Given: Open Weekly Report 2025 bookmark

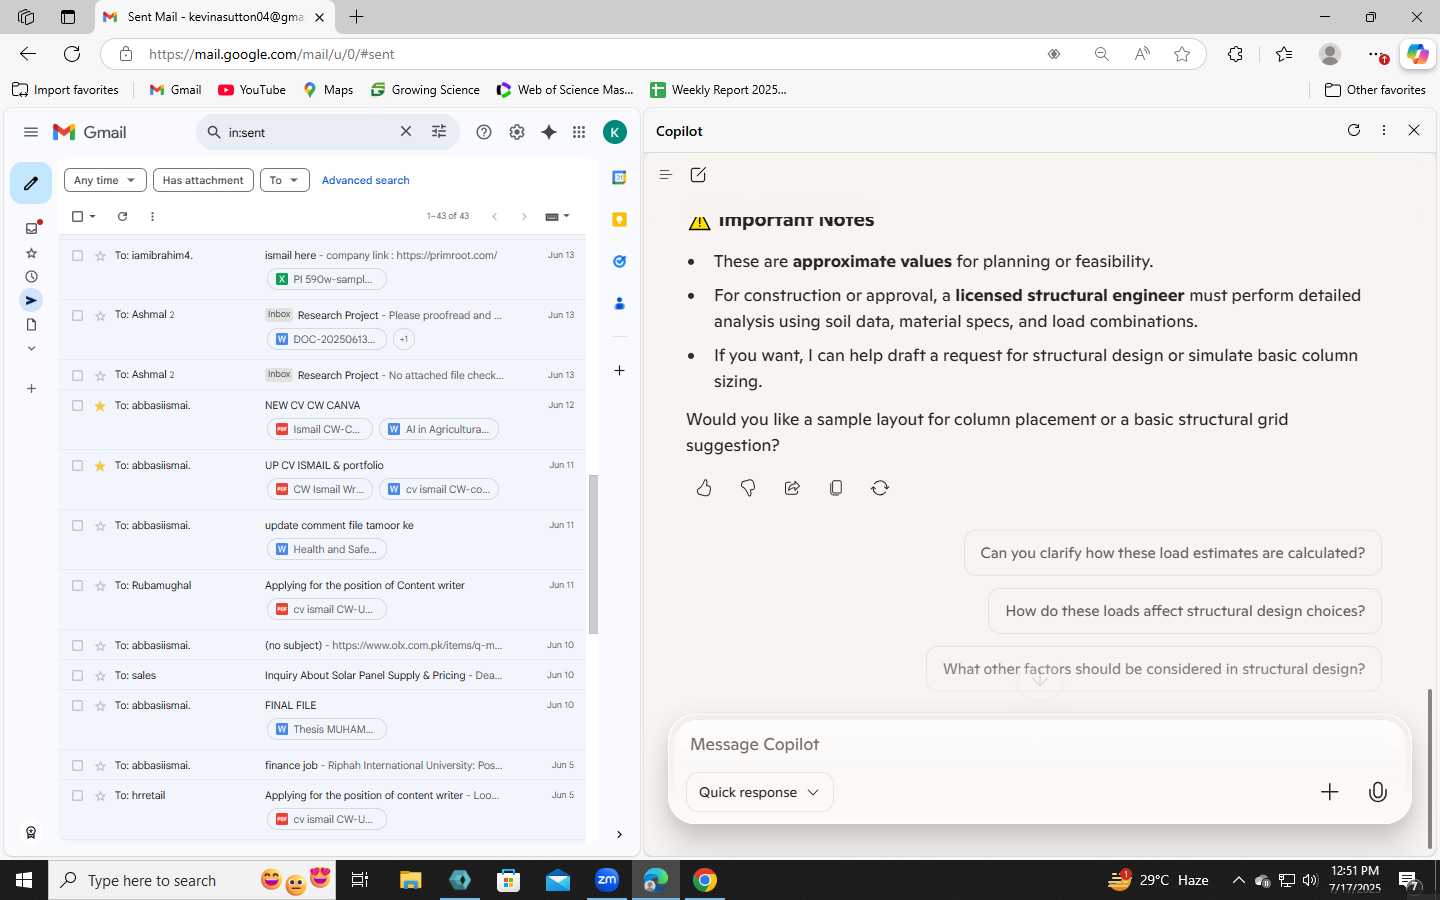Looking at the screenshot, I should 718,90.
